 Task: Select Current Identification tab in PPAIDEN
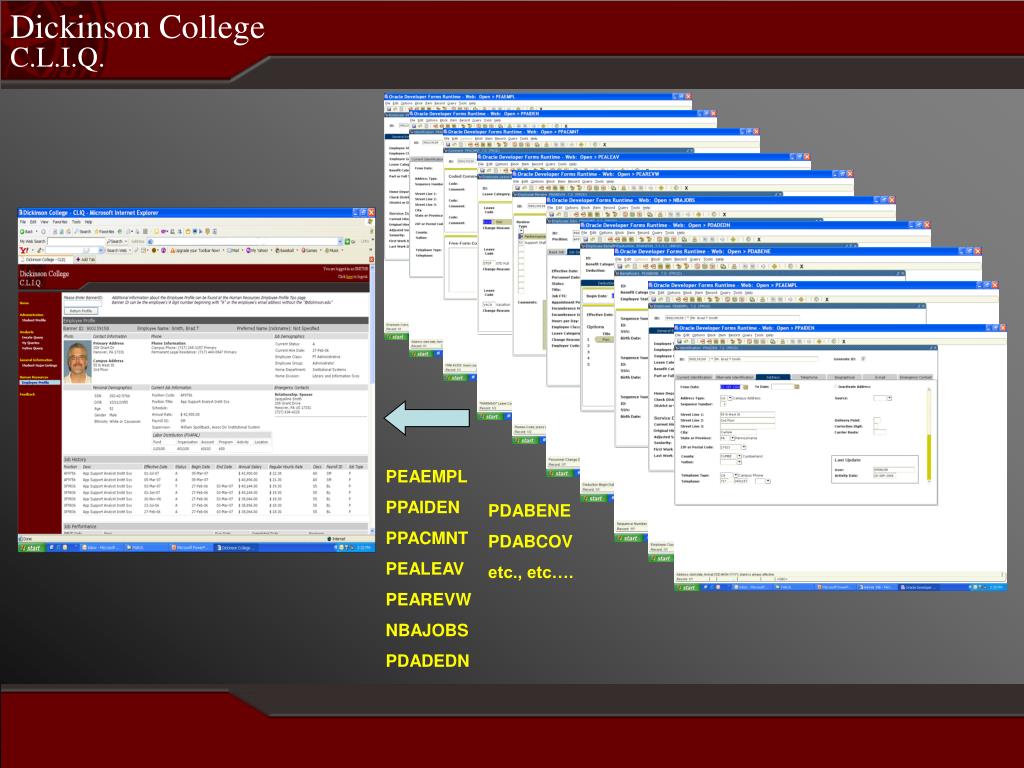click(x=694, y=377)
